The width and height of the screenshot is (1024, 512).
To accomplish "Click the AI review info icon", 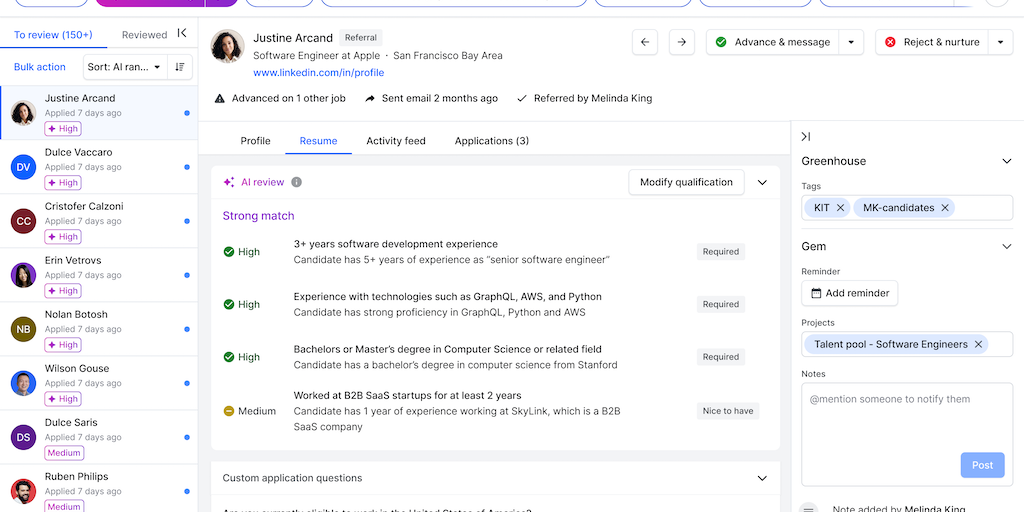I will [x=296, y=183].
